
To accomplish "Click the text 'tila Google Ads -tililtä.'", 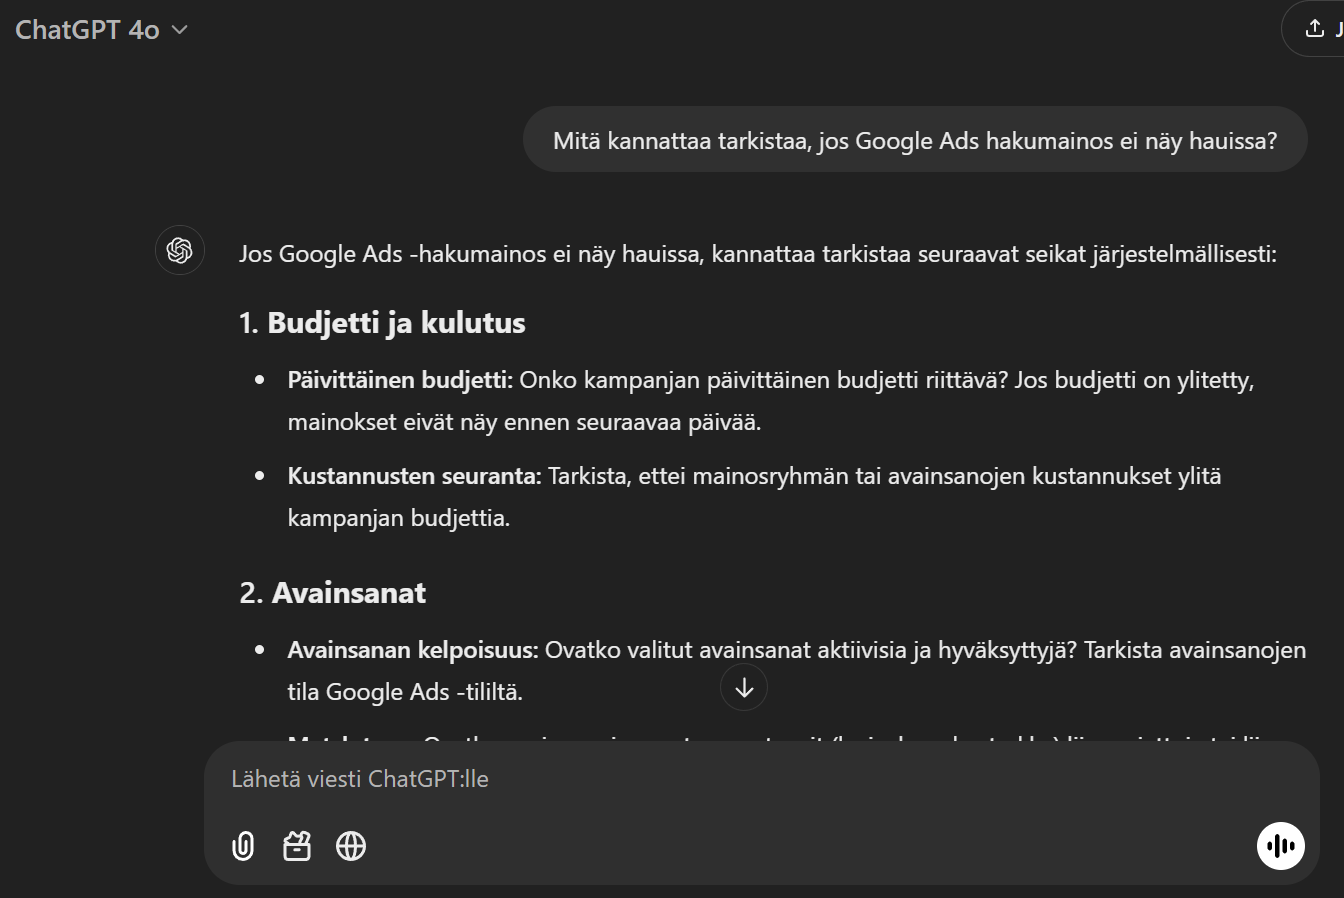I will (405, 692).
